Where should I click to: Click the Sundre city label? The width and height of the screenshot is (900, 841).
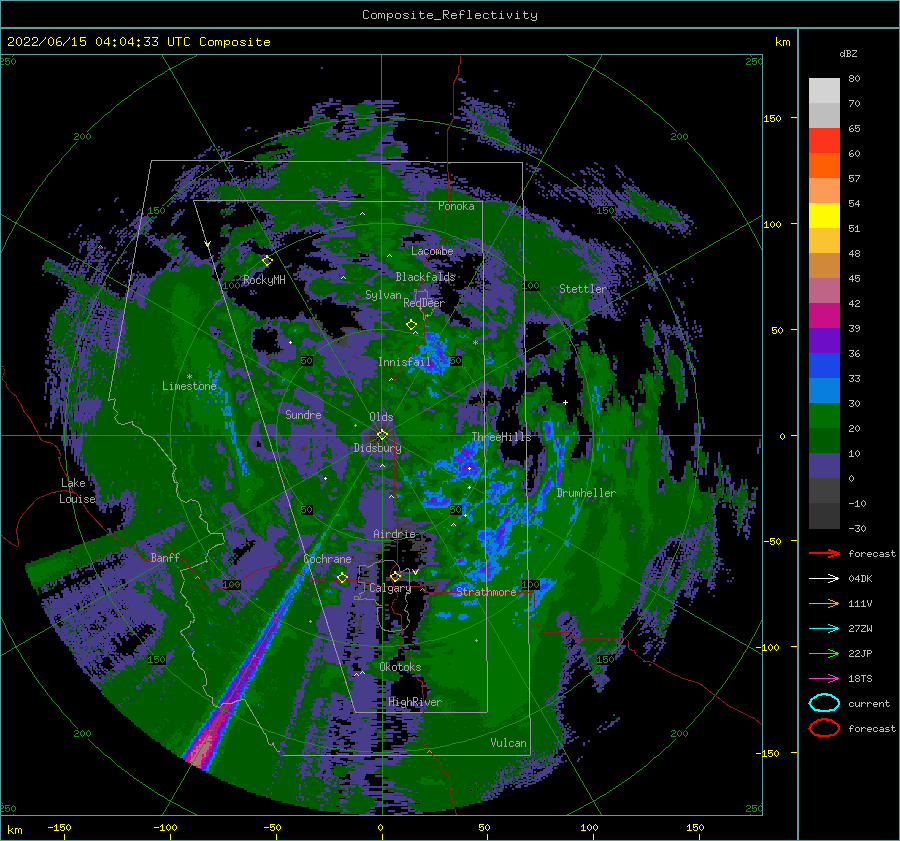pos(303,414)
